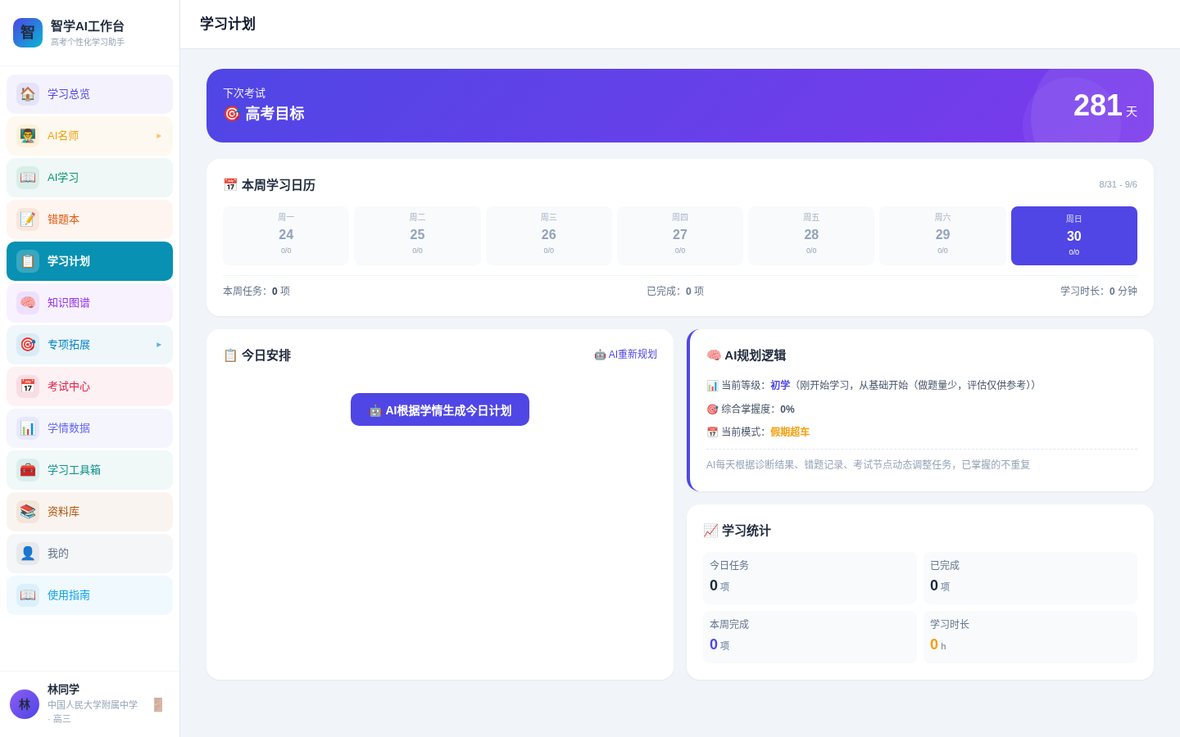Screen dimensions: 1180x737
Task: Open the 学习工具箱 sidebar entry
Action: tap(90, 470)
